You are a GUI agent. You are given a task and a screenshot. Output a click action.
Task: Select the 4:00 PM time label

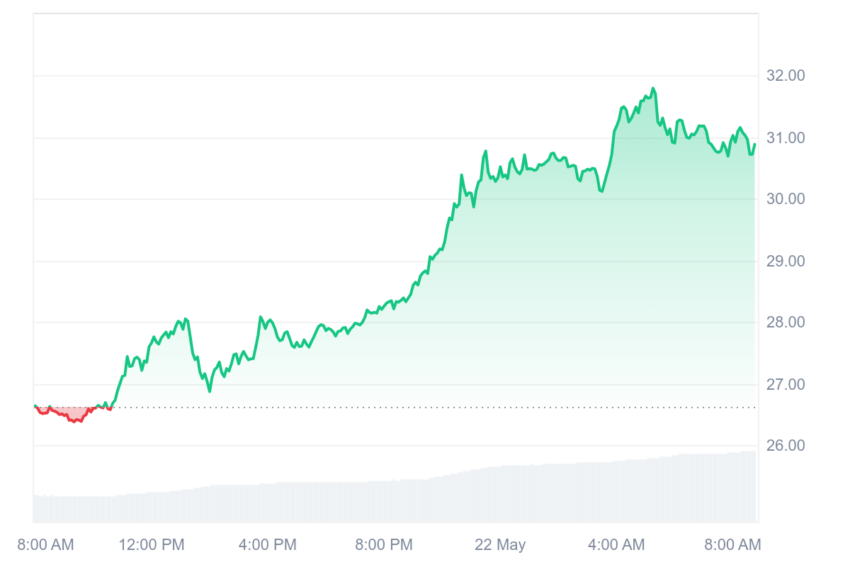point(267,544)
